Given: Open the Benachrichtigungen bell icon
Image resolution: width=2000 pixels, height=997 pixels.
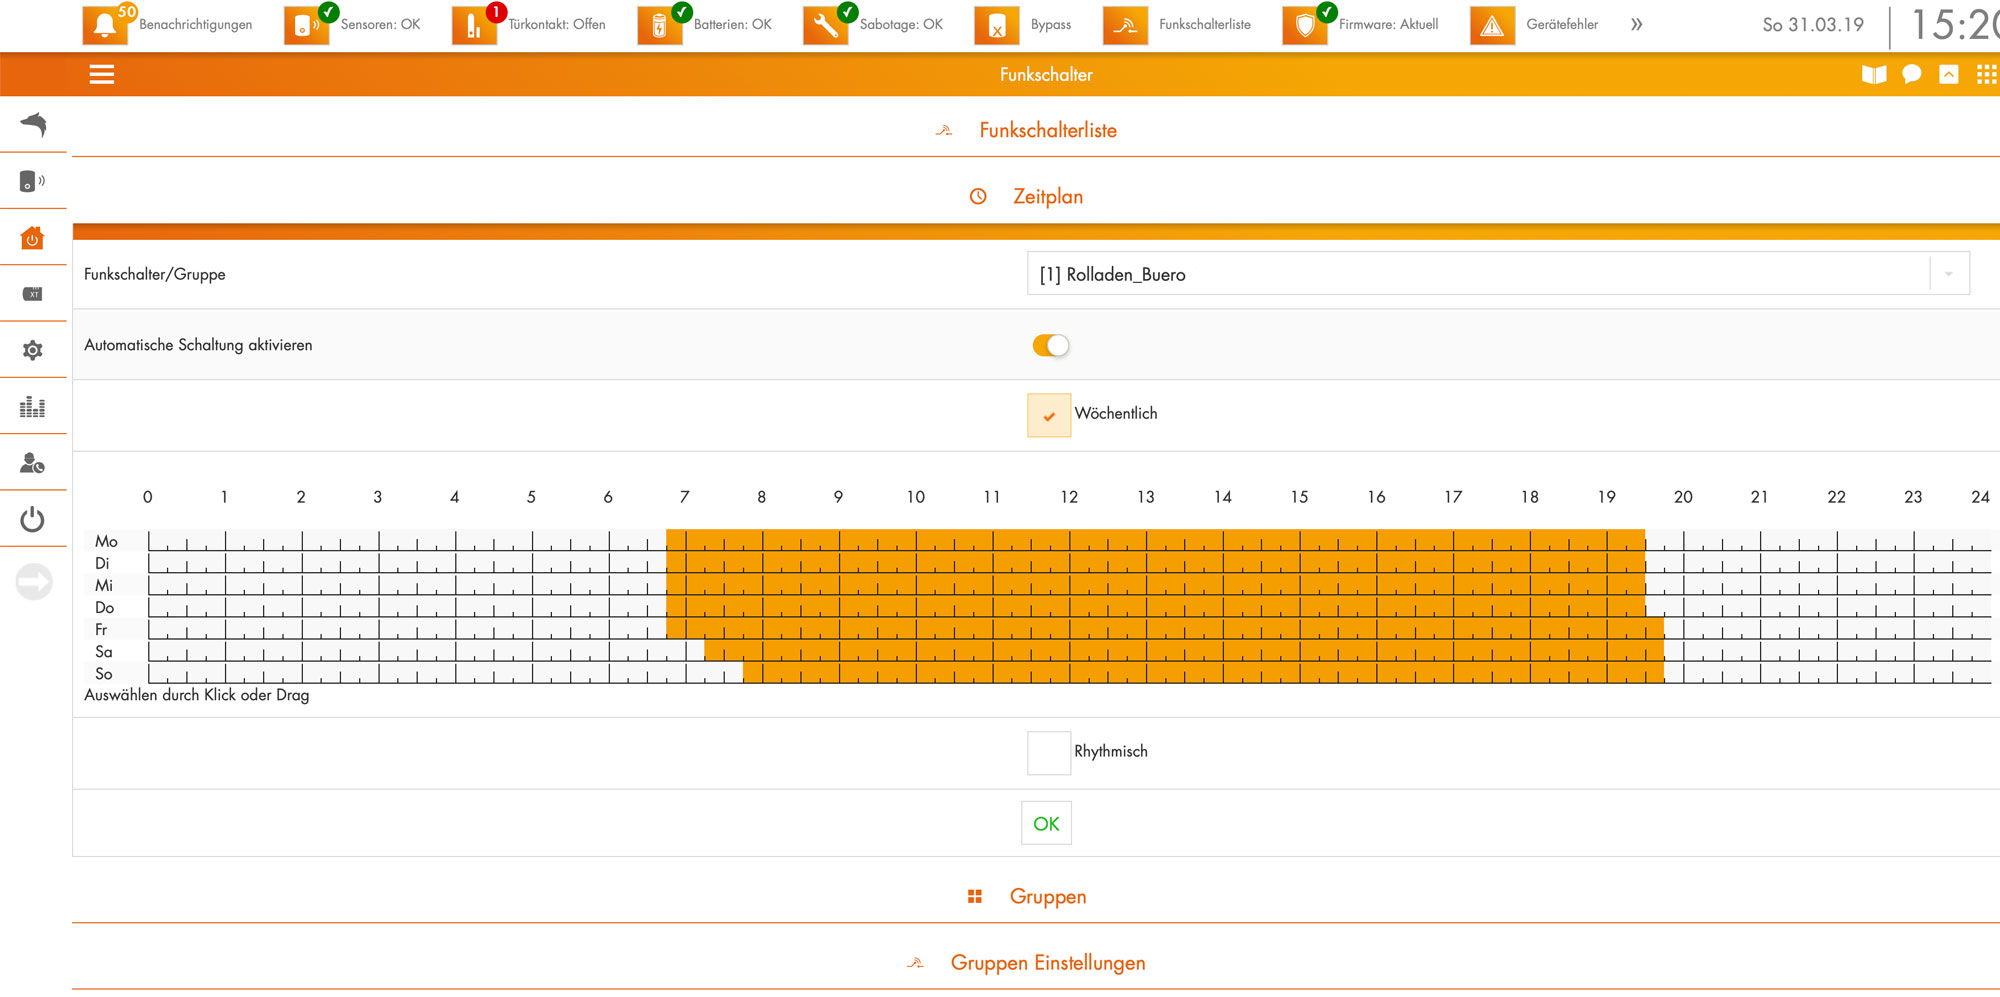Looking at the screenshot, I should coord(104,25).
